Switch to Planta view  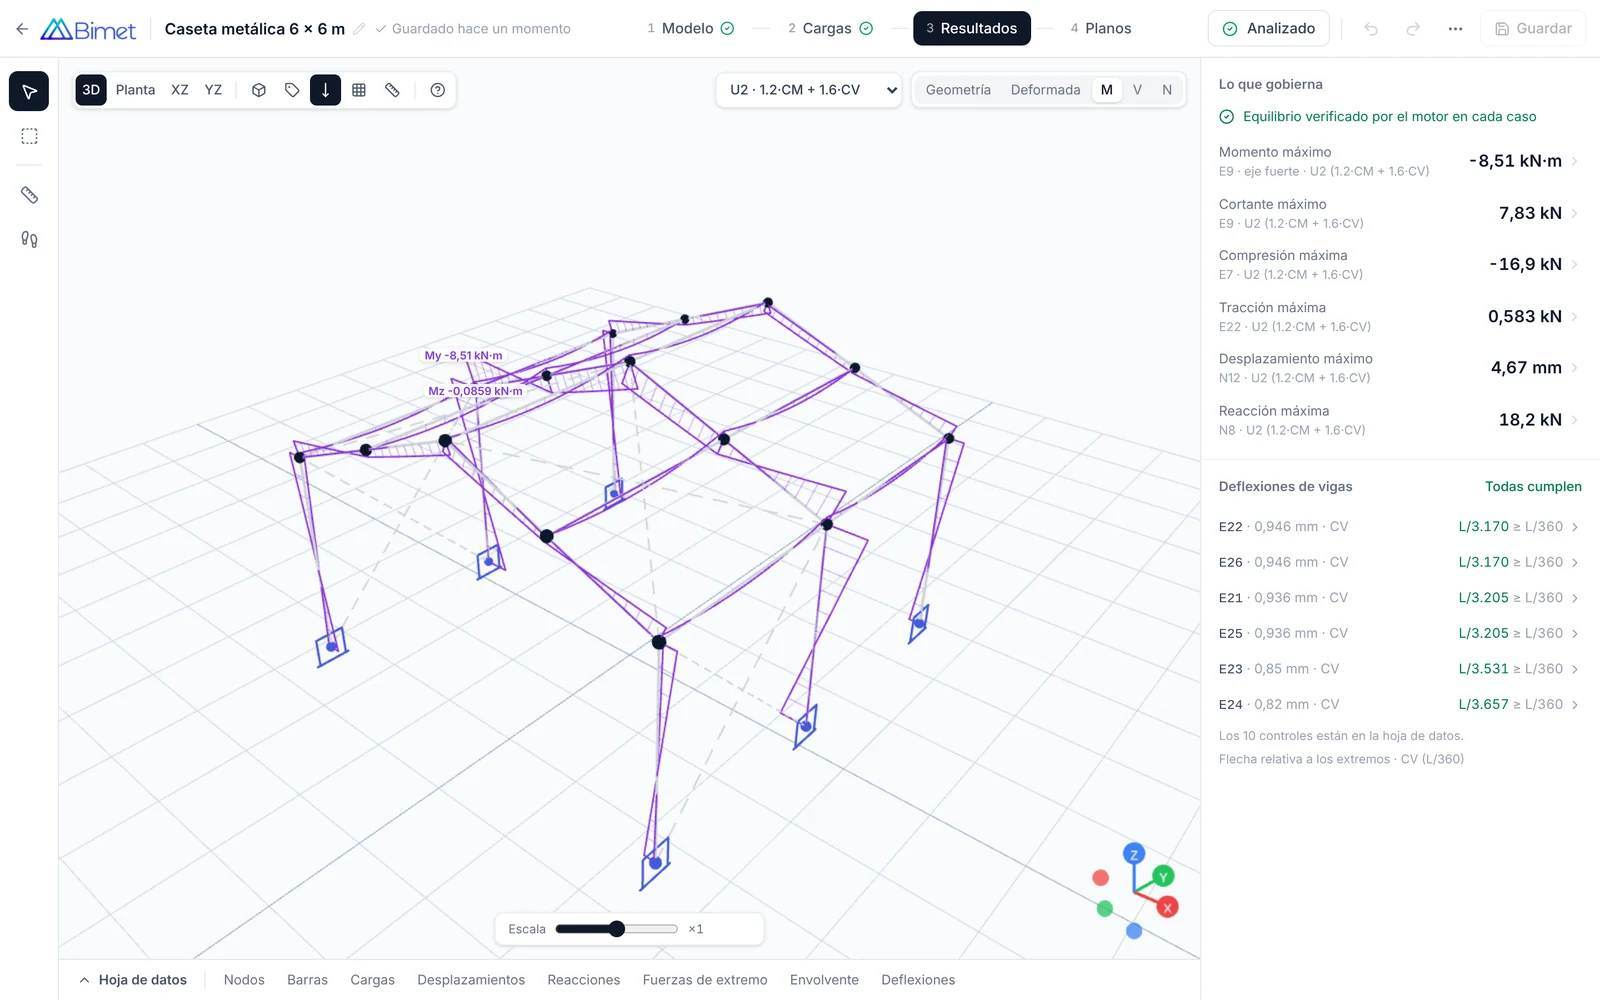click(135, 90)
